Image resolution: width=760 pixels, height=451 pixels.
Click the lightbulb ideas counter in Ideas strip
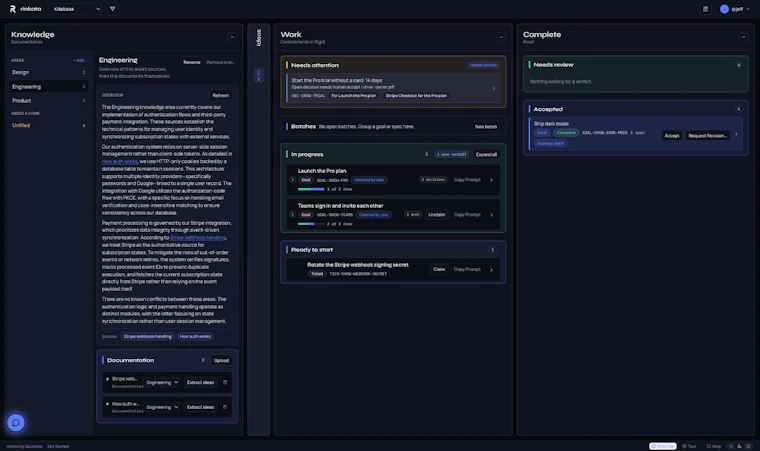click(x=258, y=75)
